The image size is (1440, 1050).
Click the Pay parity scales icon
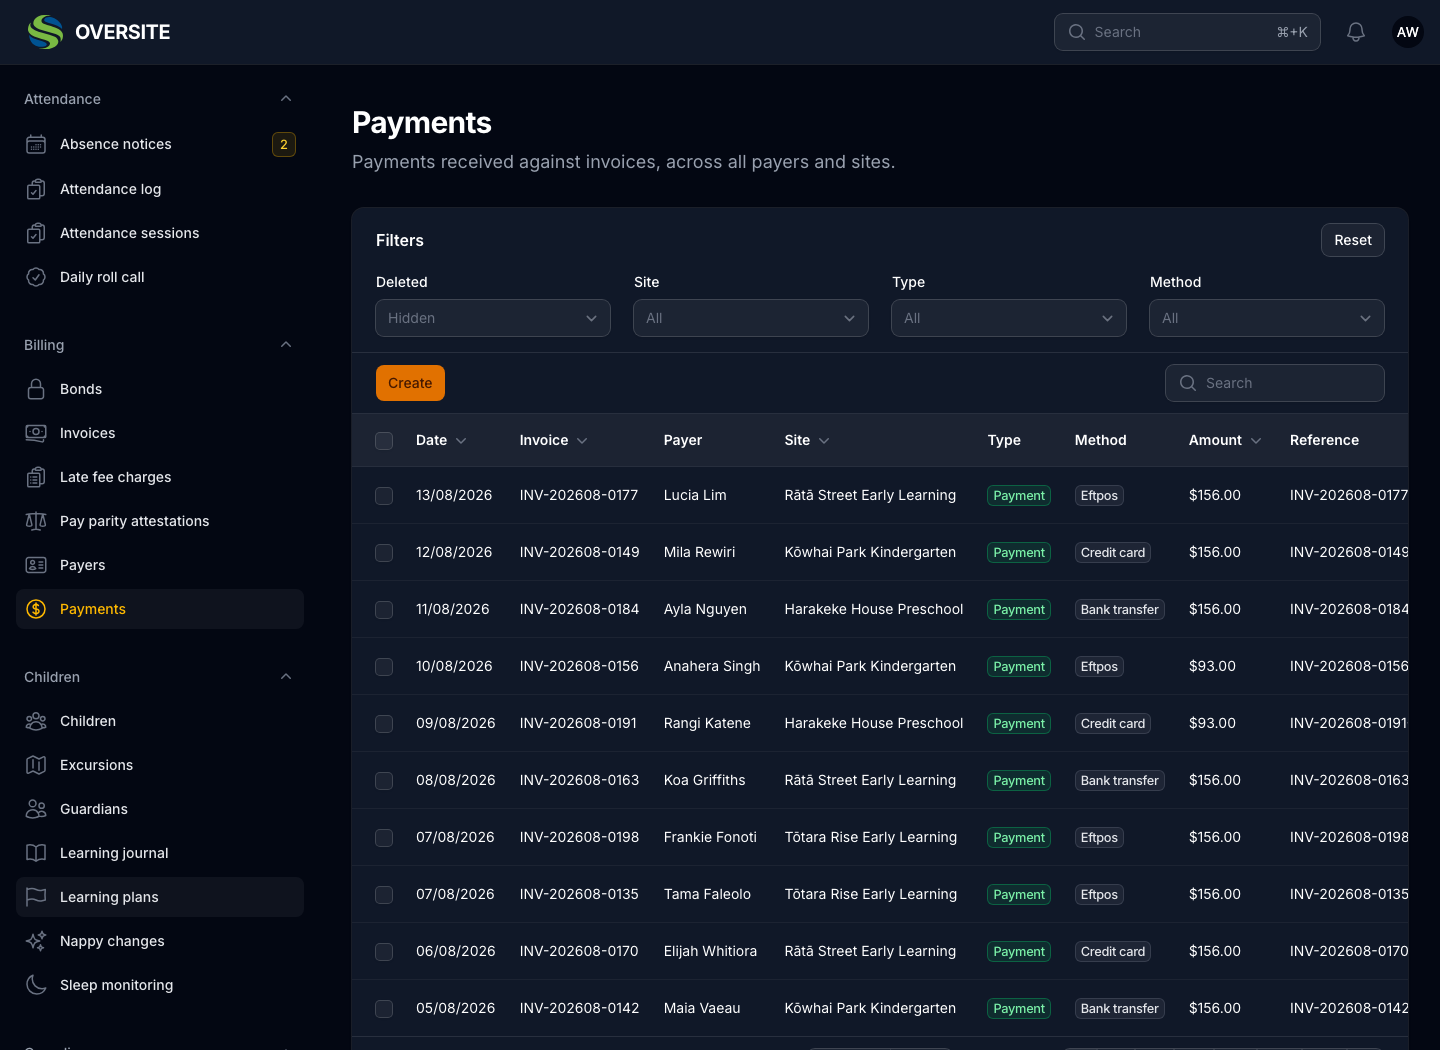tap(36, 521)
